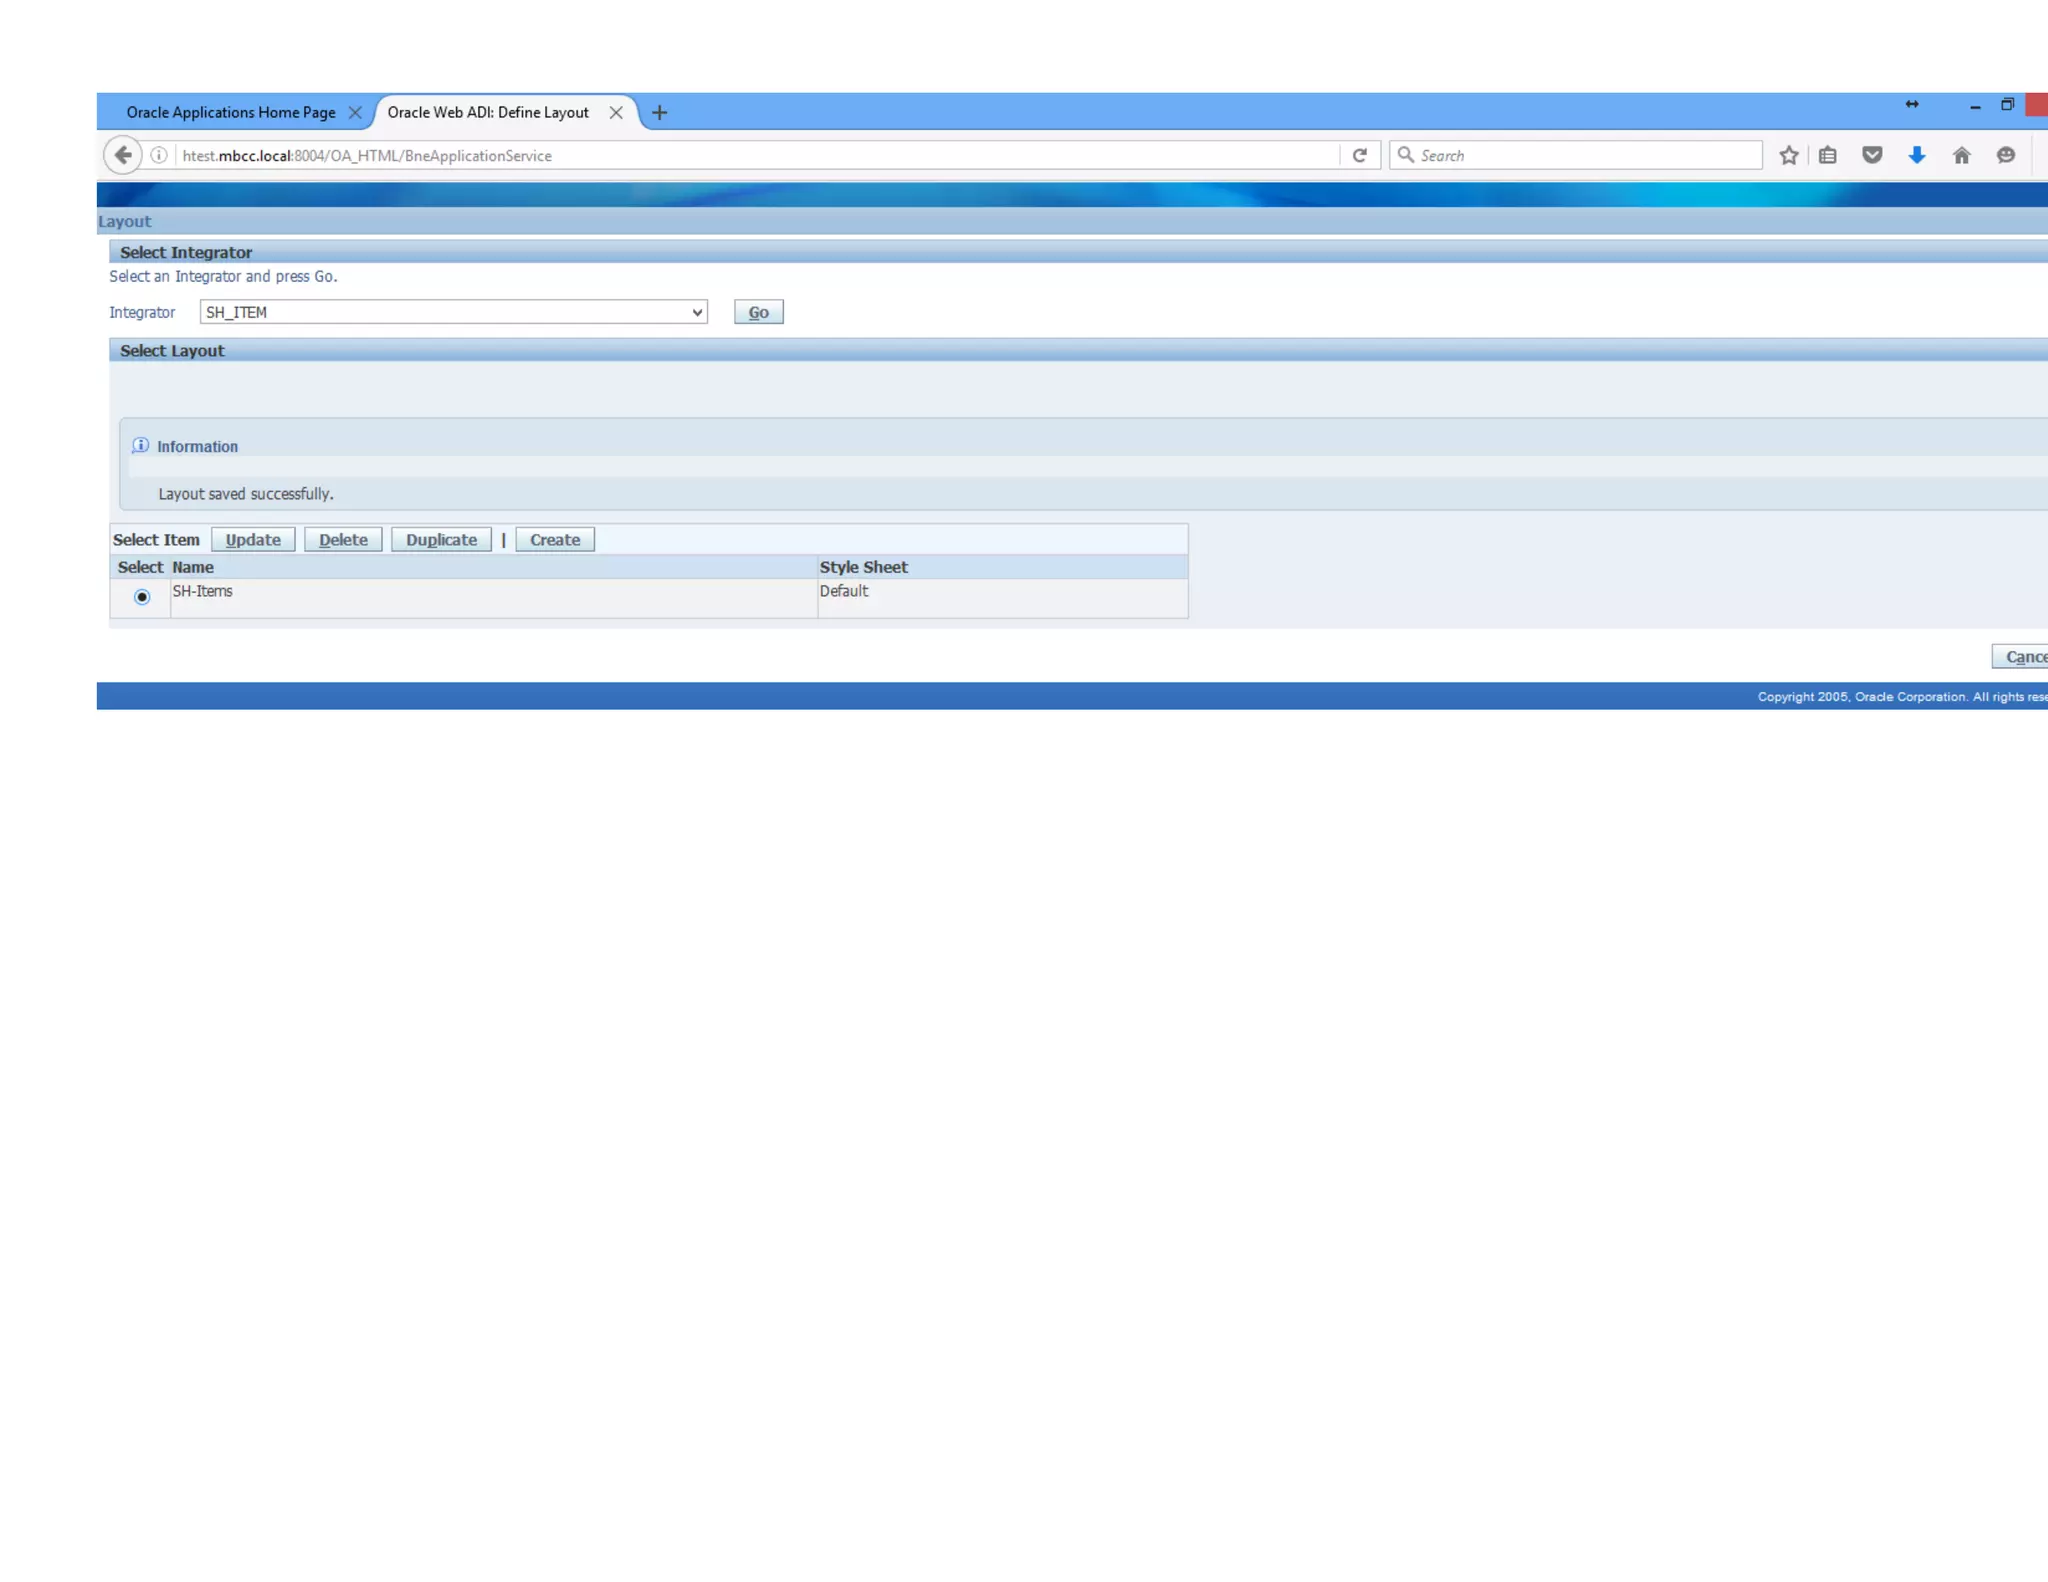This screenshot has width=2048, height=1582.
Task: Reload the page with refresh icon
Action: point(1359,155)
